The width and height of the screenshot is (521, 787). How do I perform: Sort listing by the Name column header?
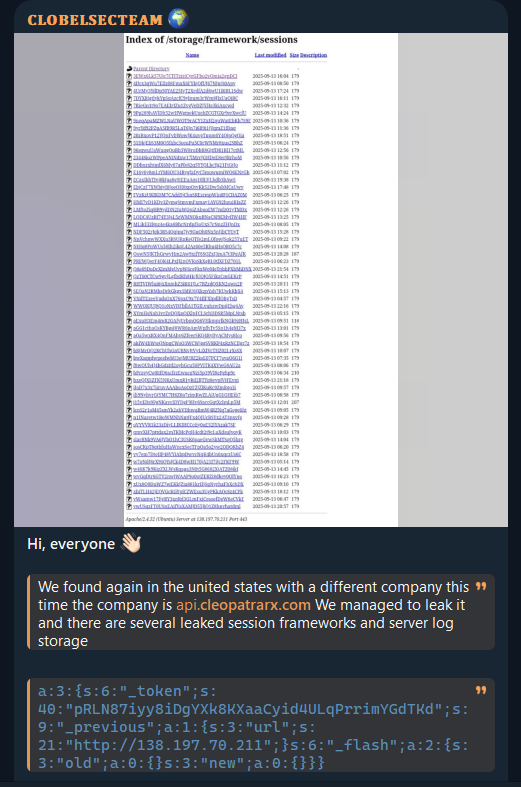192,55
